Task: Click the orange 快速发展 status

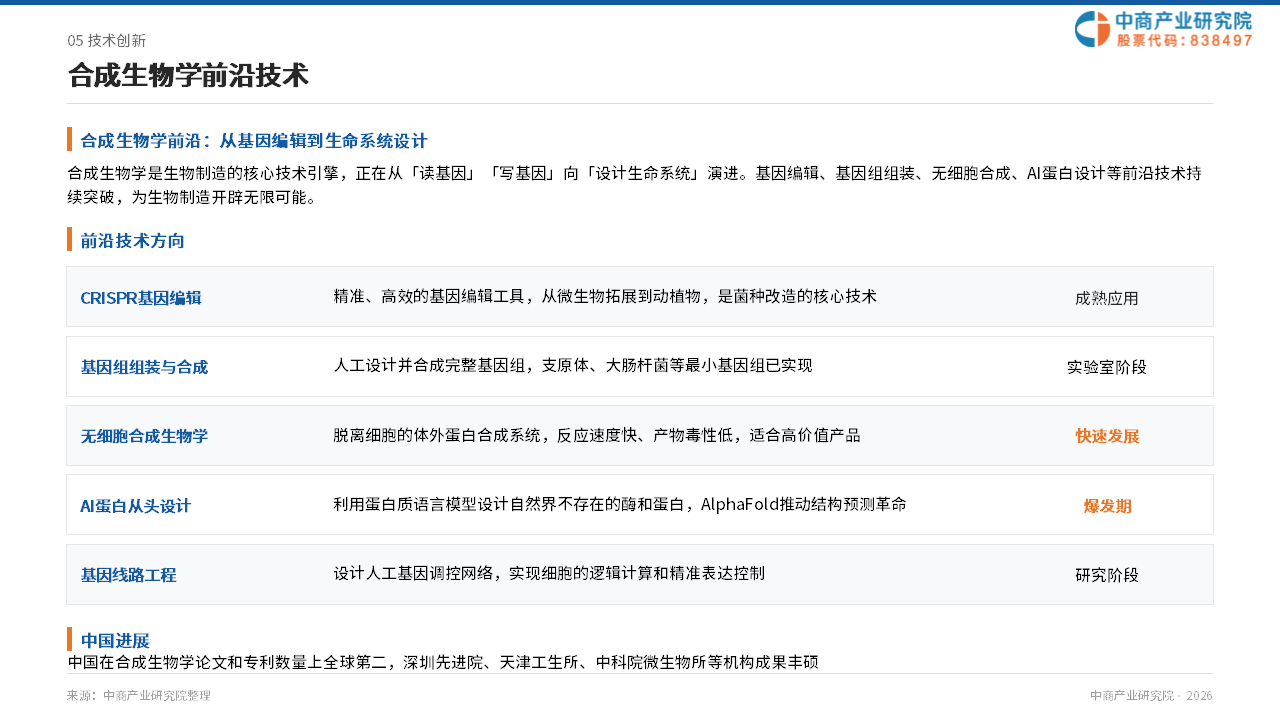Action: click(1107, 436)
